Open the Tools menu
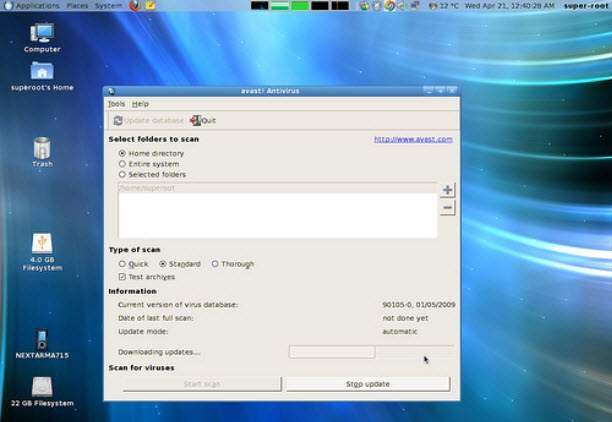Image resolution: width=612 pixels, height=422 pixels. coord(116,104)
